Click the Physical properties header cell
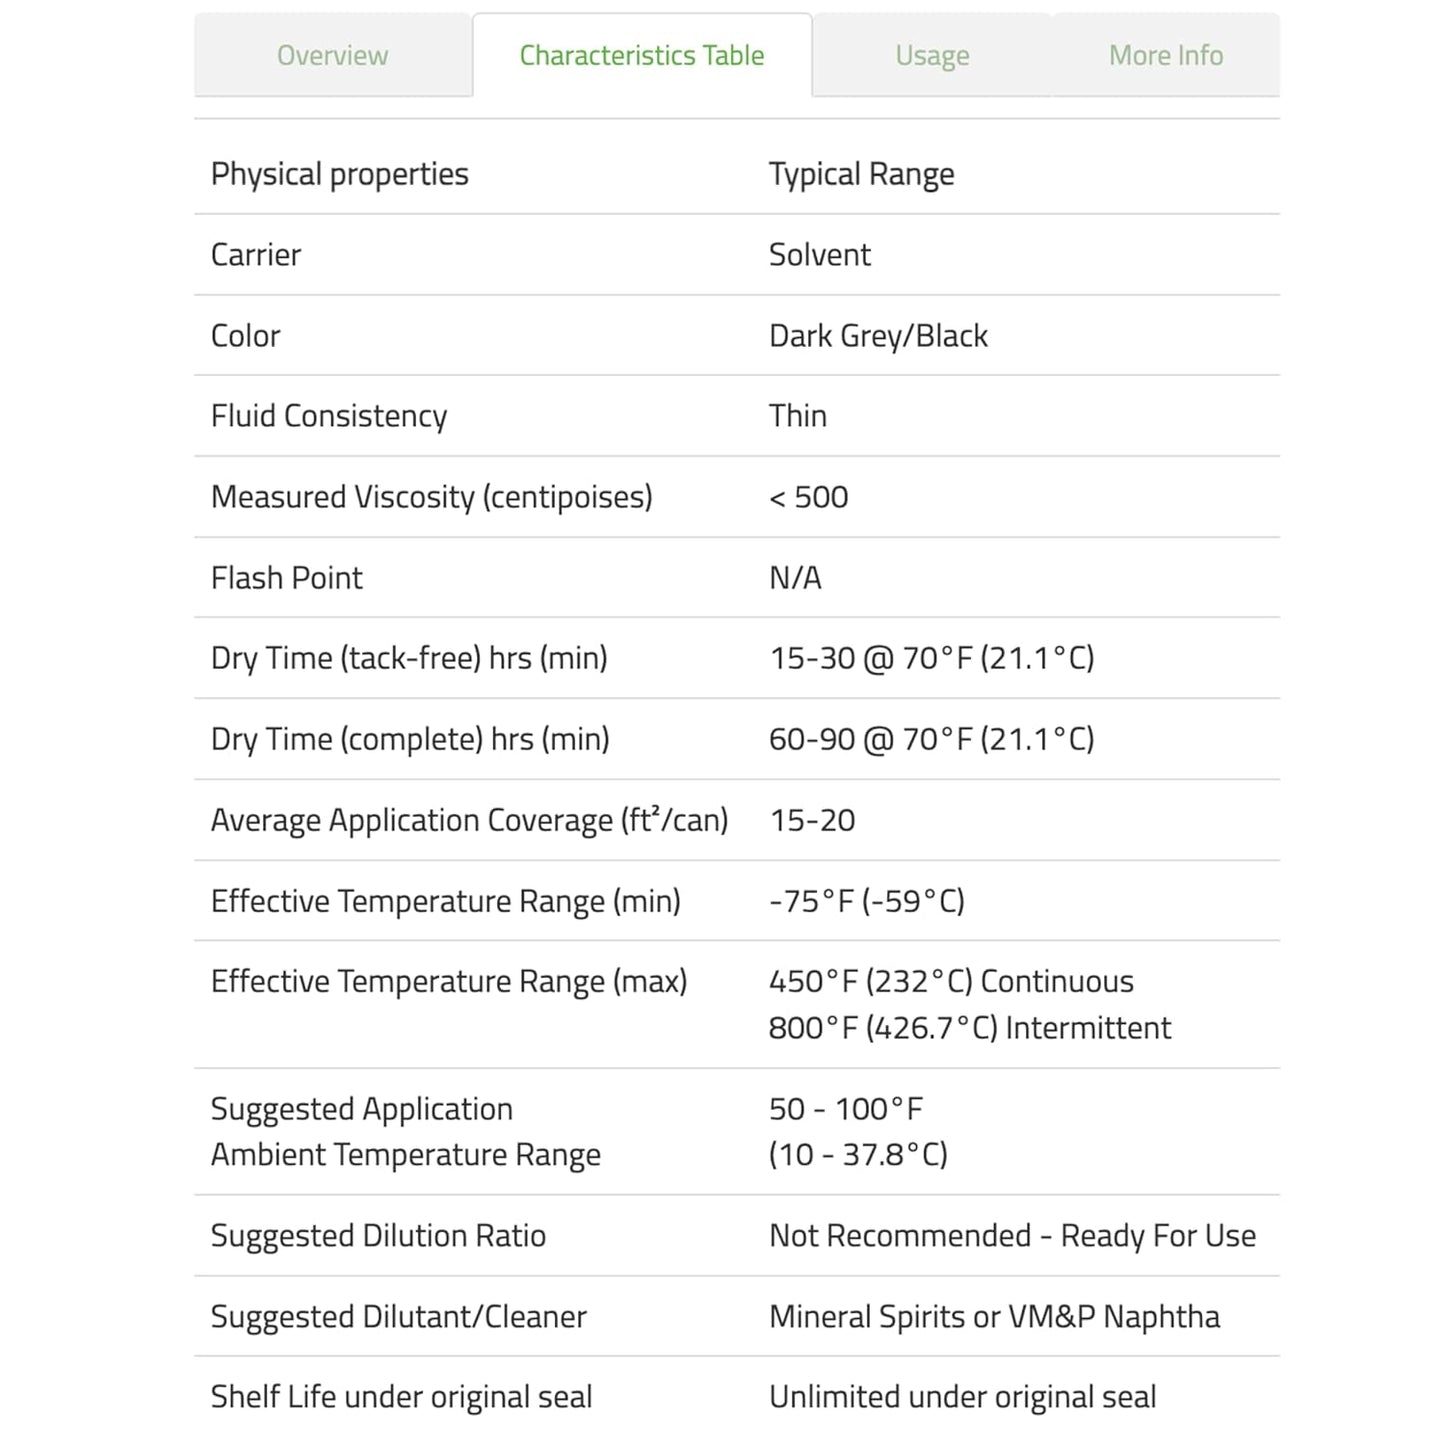Image resolution: width=1445 pixels, height=1445 pixels. coord(339,174)
